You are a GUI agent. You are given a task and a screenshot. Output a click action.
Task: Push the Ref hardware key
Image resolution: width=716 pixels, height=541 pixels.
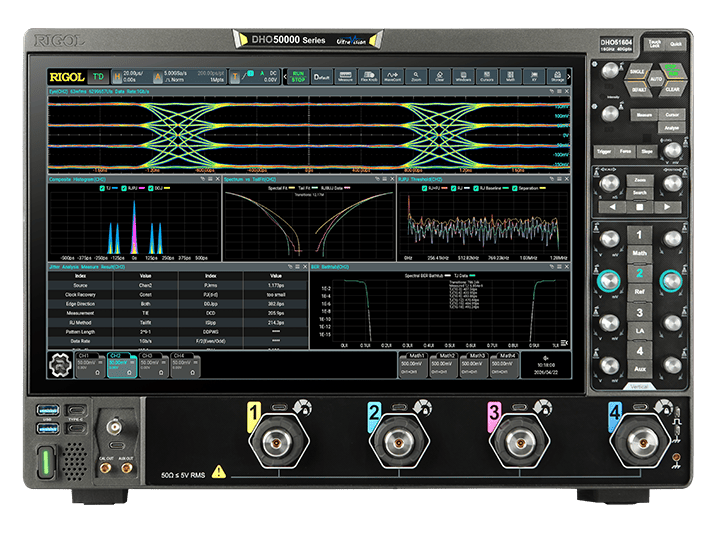(x=639, y=291)
